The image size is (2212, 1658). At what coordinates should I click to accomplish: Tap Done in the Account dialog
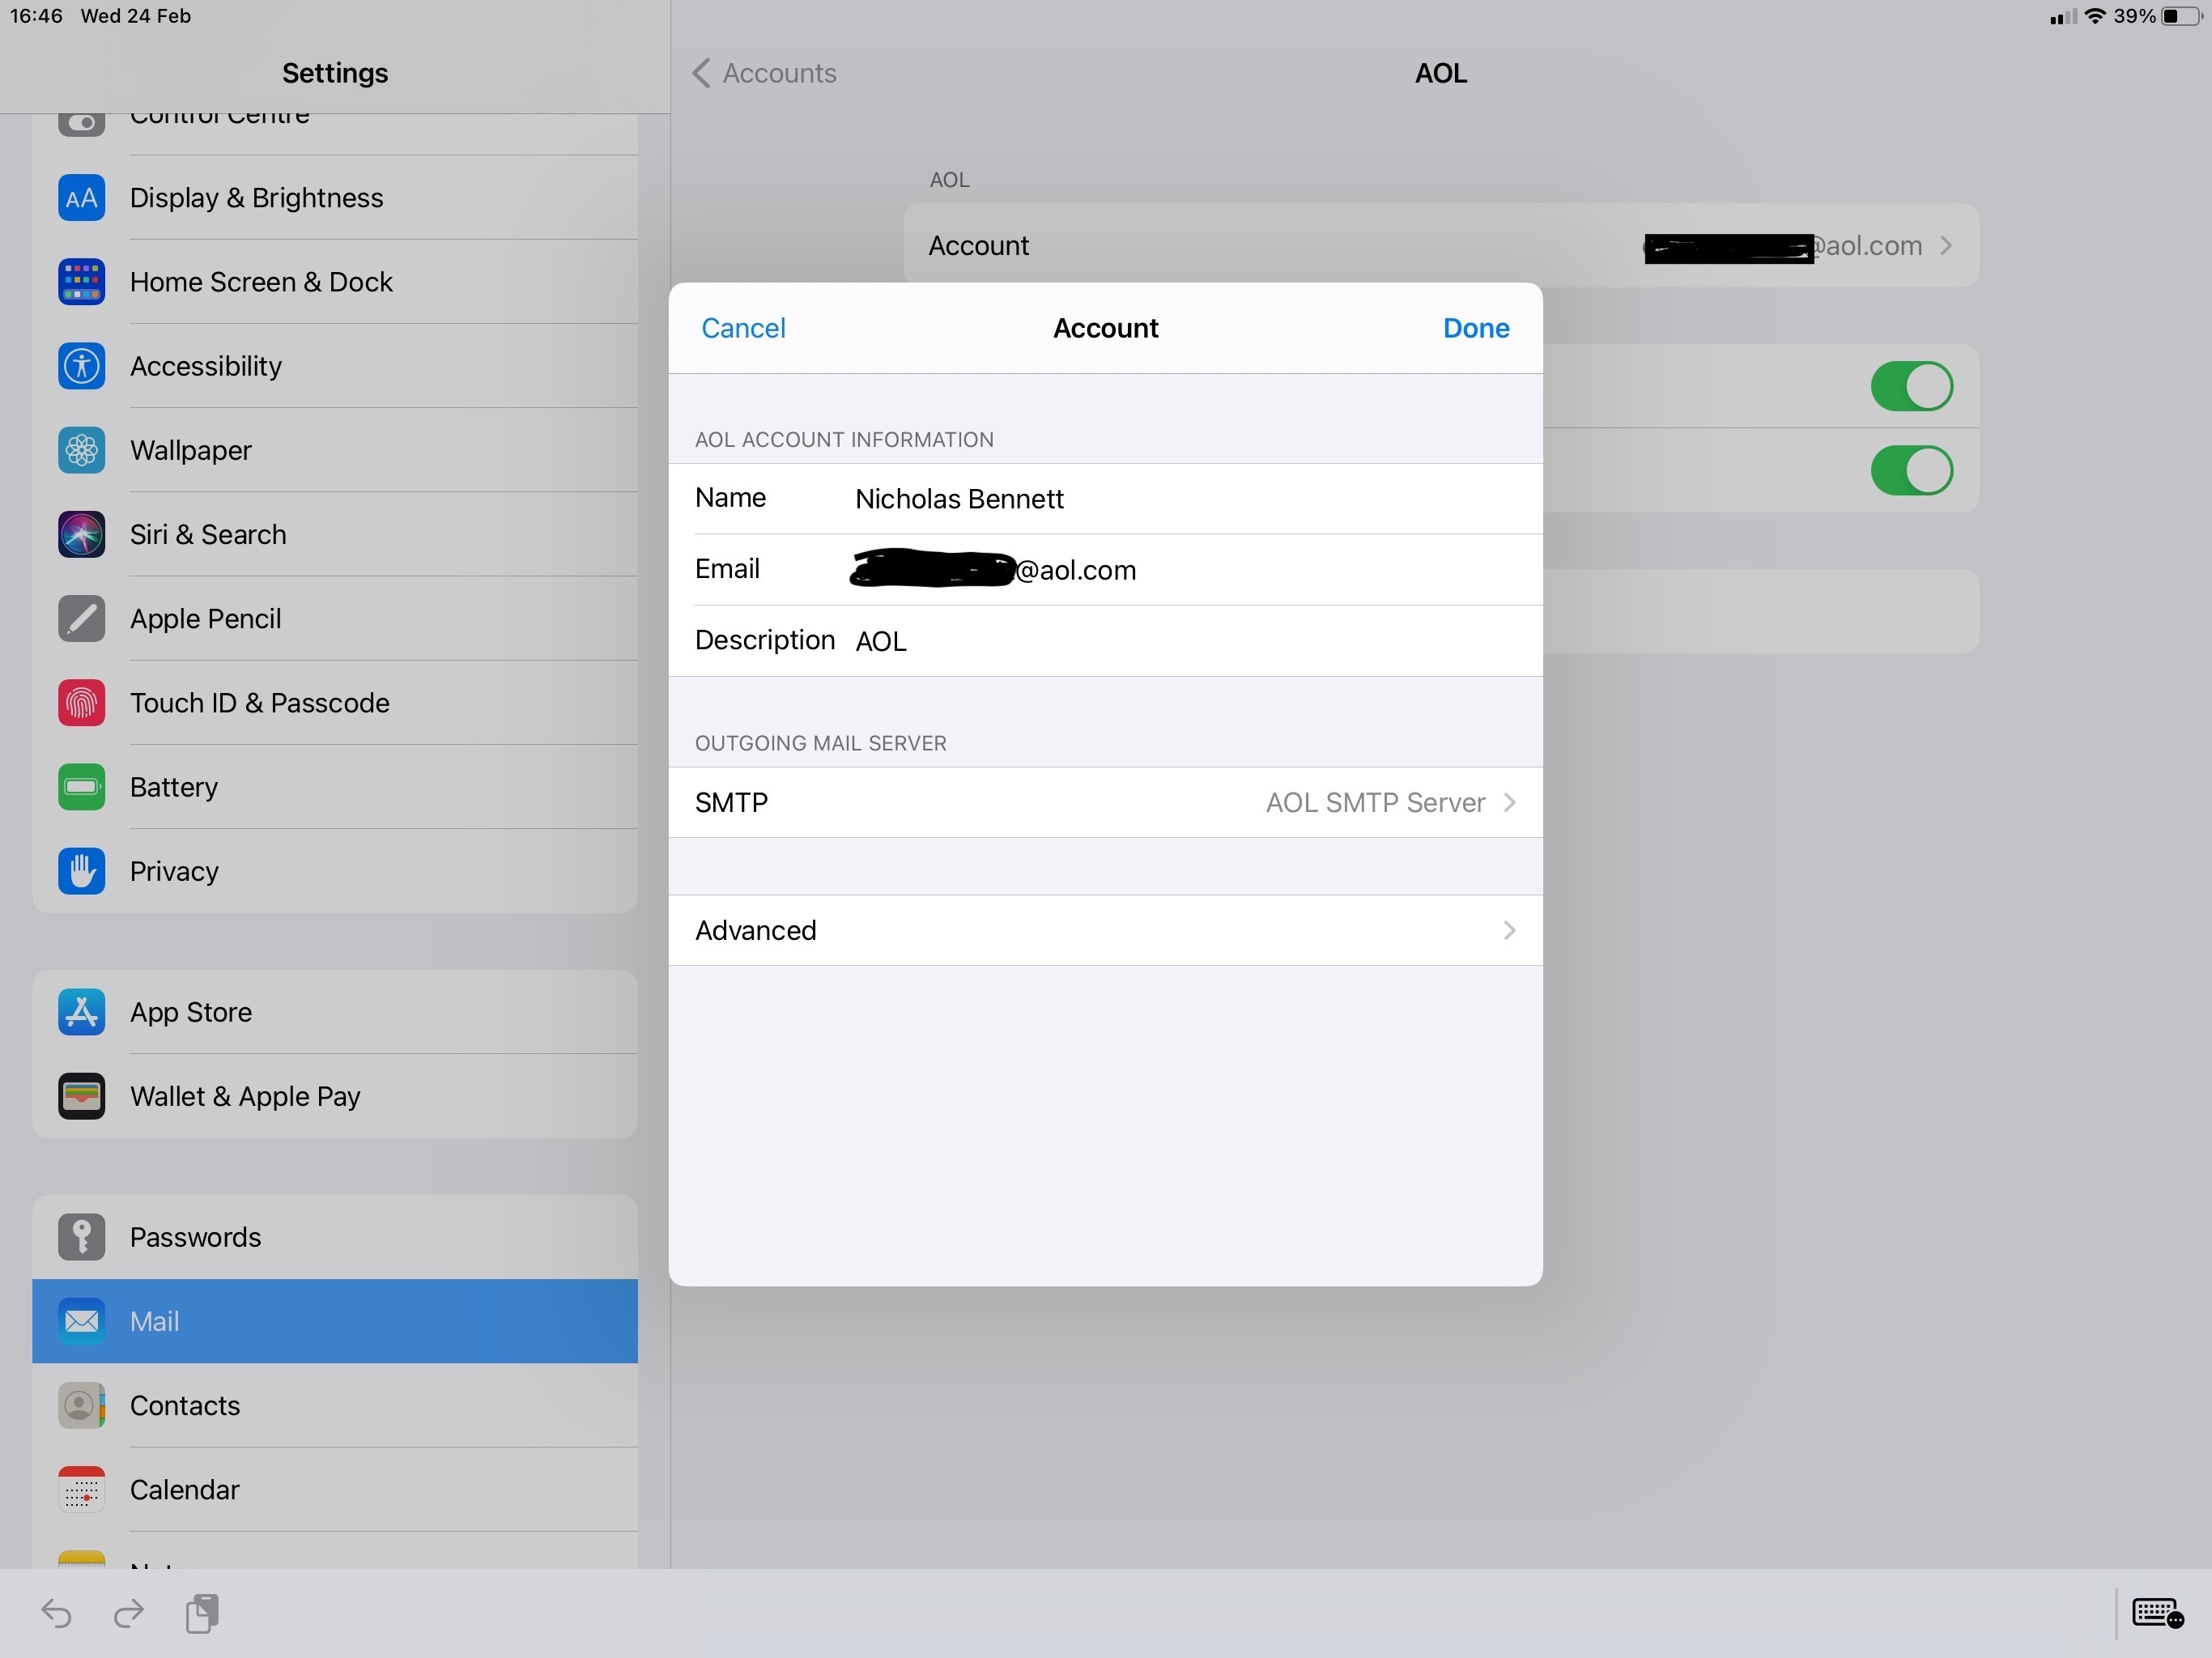pyautogui.click(x=1475, y=328)
